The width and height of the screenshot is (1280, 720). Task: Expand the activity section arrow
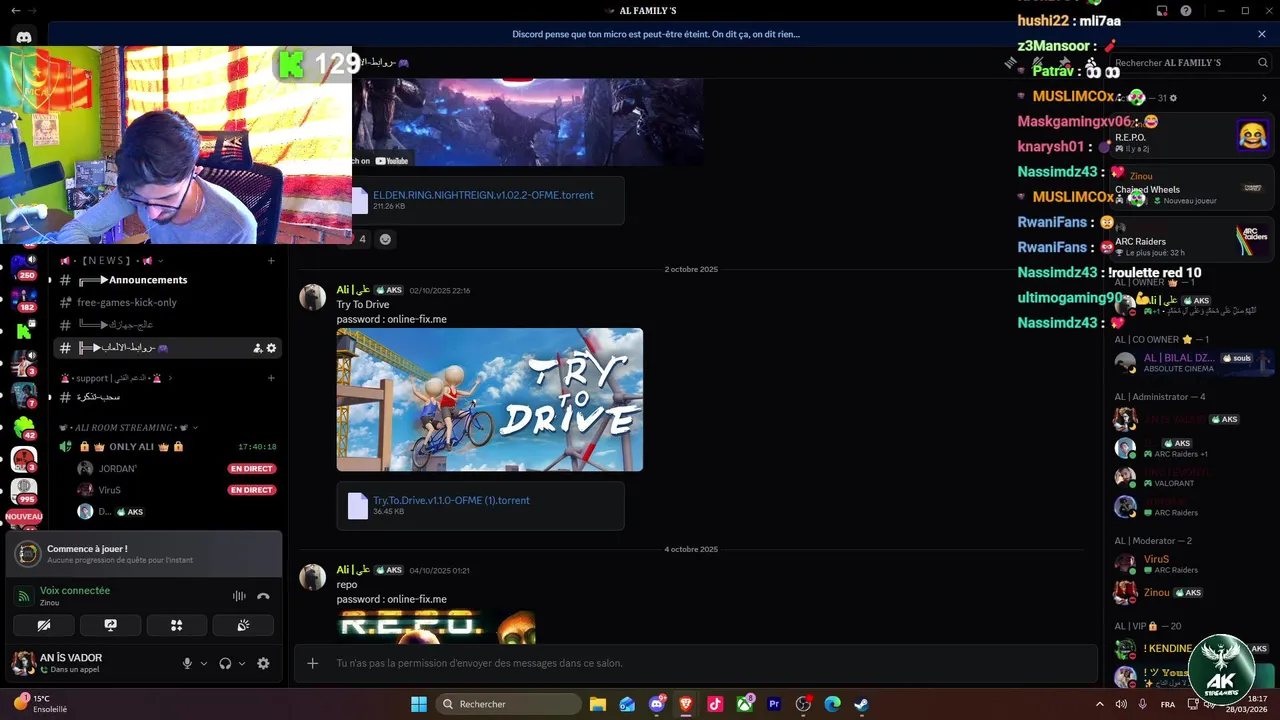pyautogui.click(x=1264, y=98)
